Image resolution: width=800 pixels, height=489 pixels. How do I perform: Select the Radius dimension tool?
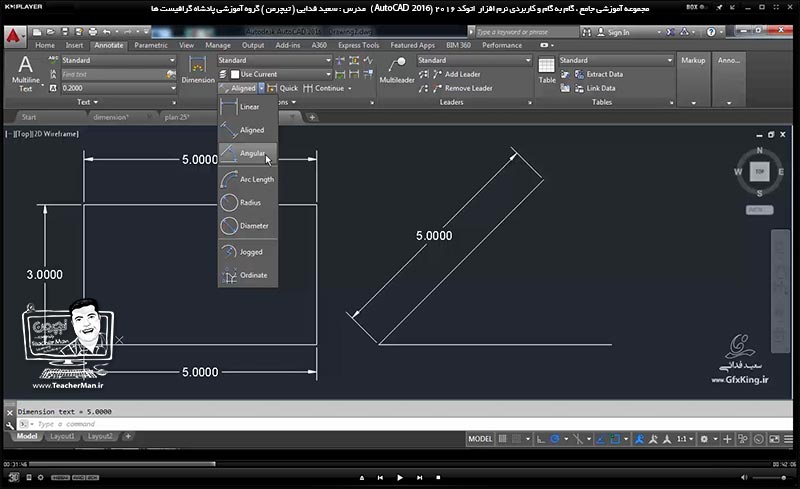pyautogui.click(x=248, y=203)
